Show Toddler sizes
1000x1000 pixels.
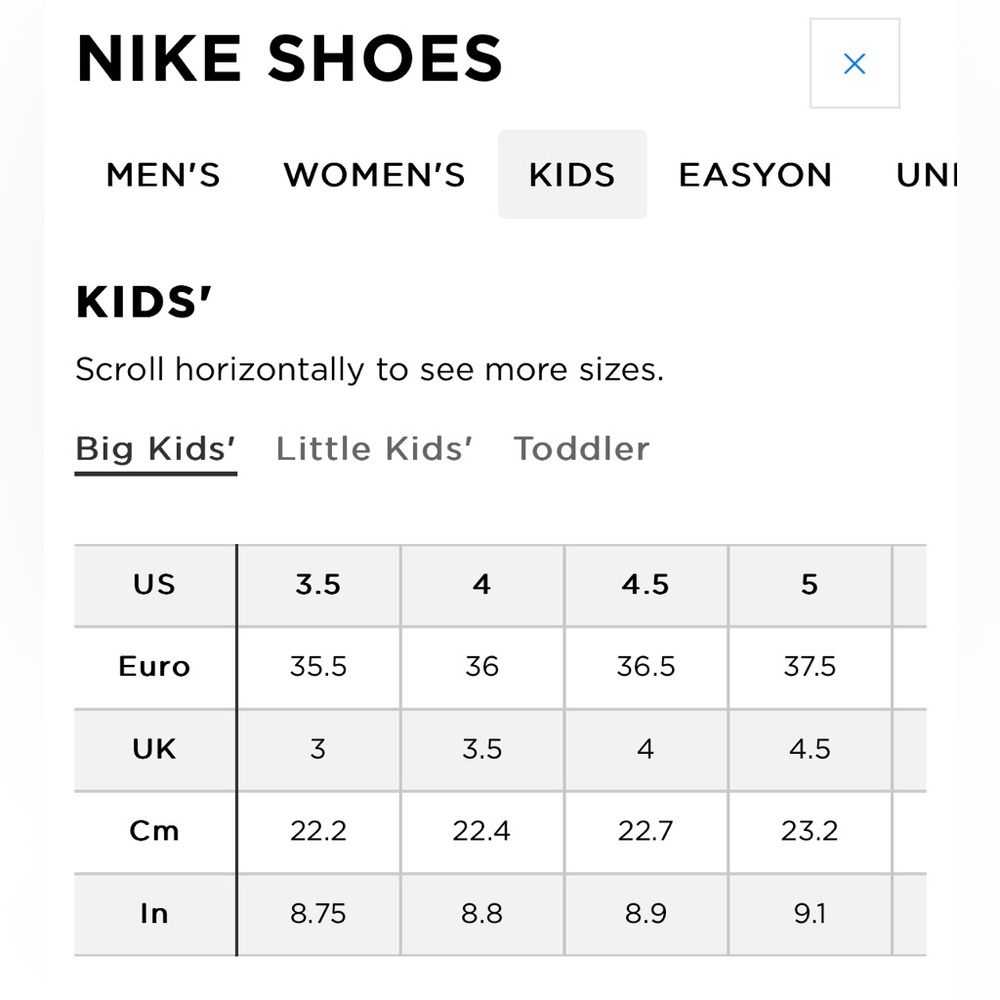(x=581, y=449)
